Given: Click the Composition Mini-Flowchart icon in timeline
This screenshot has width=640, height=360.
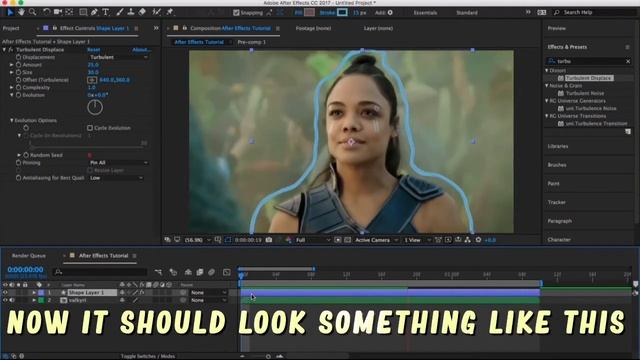Looking at the screenshot, I should pos(158,272).
